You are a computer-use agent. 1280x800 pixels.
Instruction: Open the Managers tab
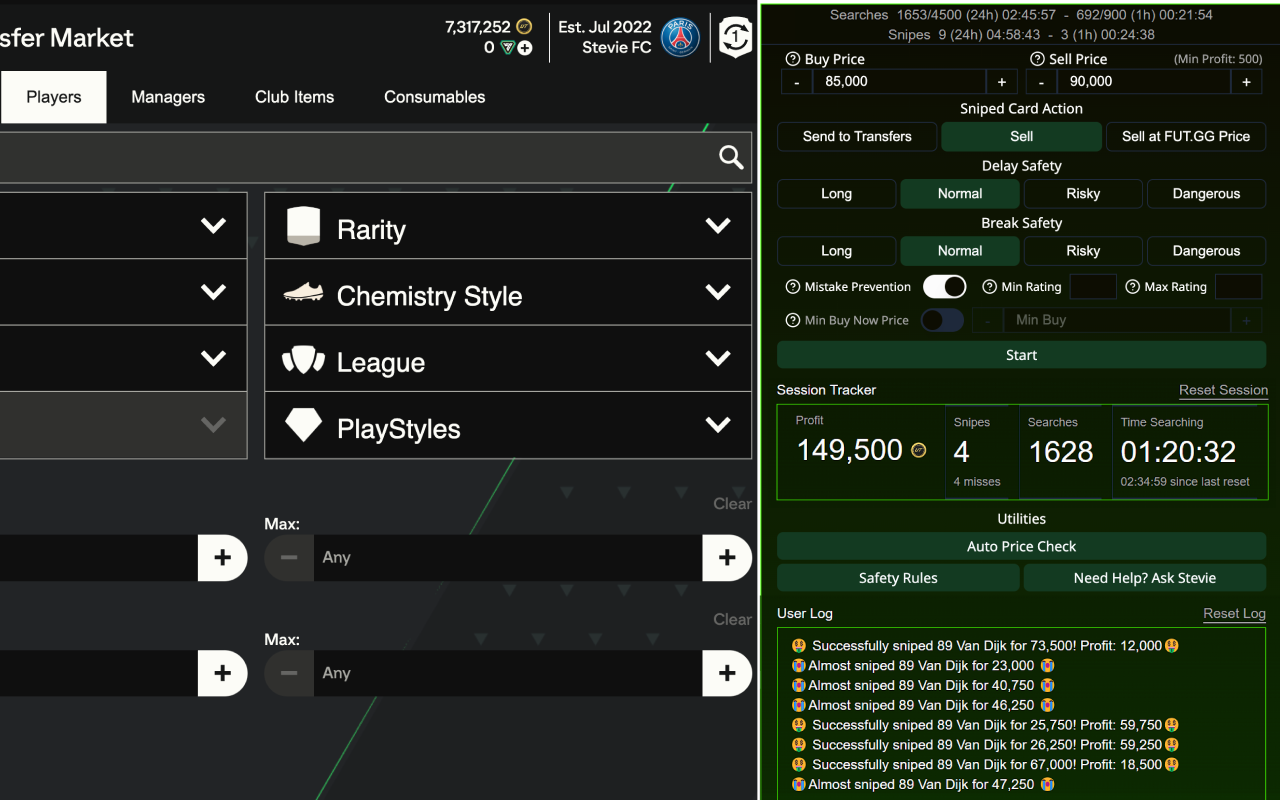click(x=168, y=97)
